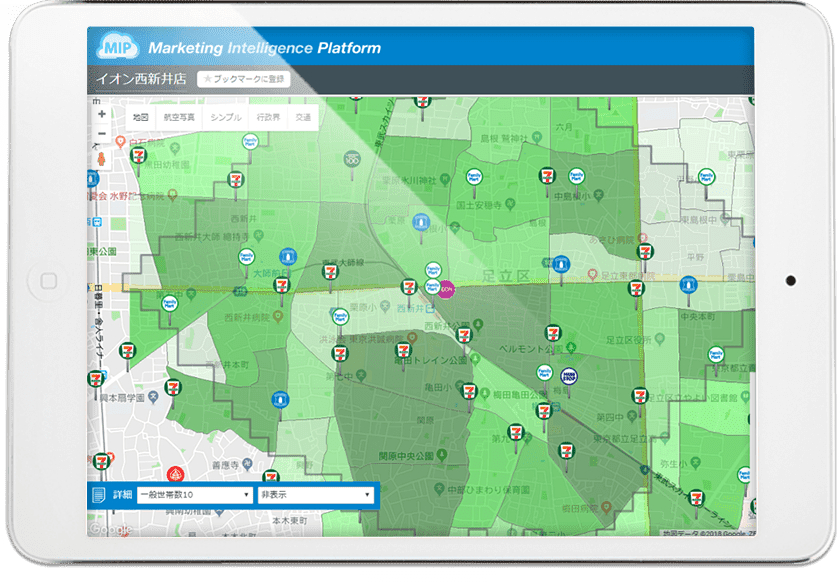Click the Marketing Intelligence Platform title
Screen dimensions: 840x582
[265, 48]
